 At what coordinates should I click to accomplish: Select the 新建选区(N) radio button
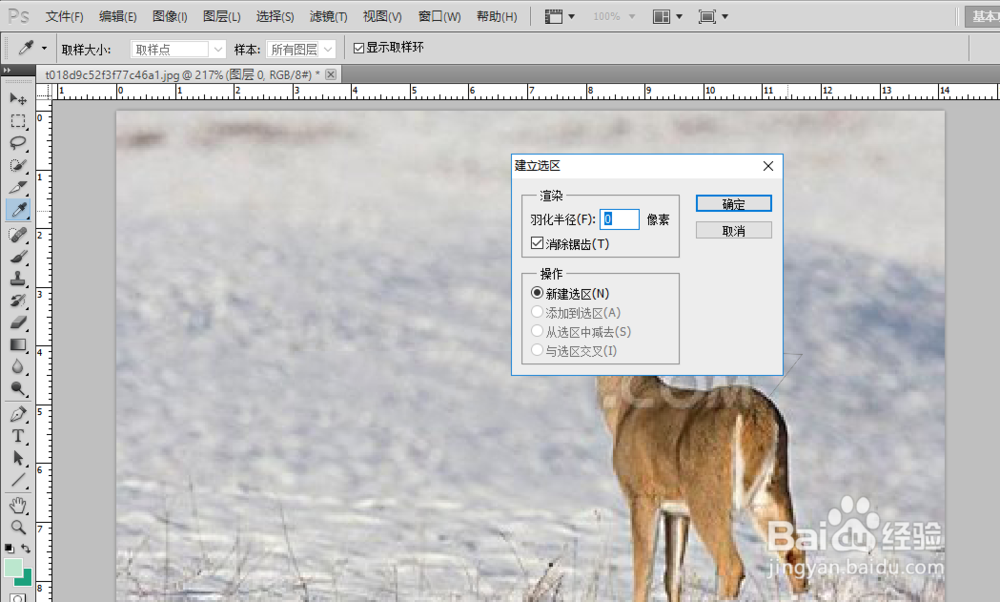click(x=537, y=293)
